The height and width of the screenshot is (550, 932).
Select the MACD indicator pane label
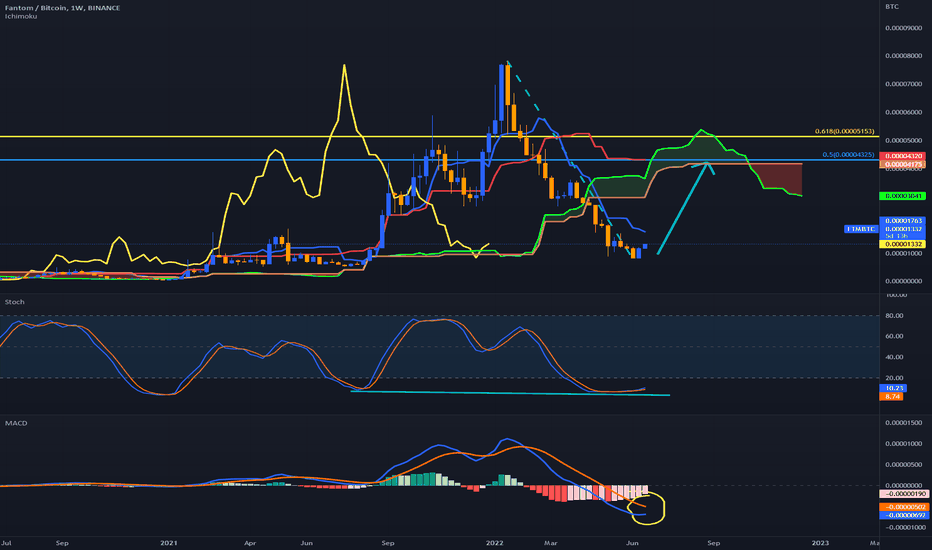pos(16,423)
